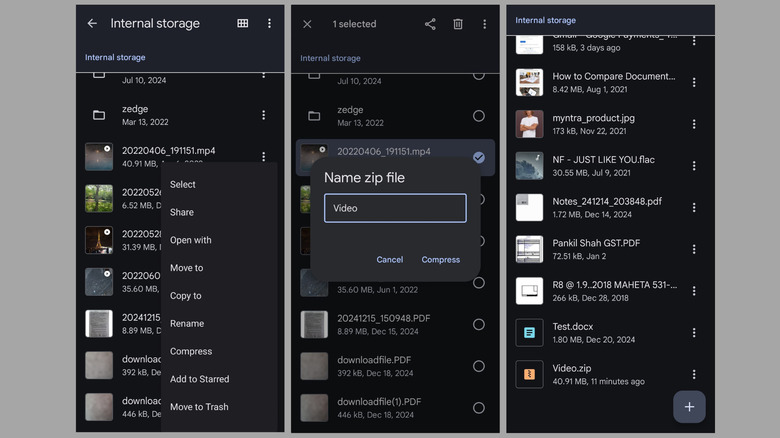This screenshot has width=780, height=438.
Task: Select 20241215_150948.PDF using its circle
Action: (x=479, y=324)
